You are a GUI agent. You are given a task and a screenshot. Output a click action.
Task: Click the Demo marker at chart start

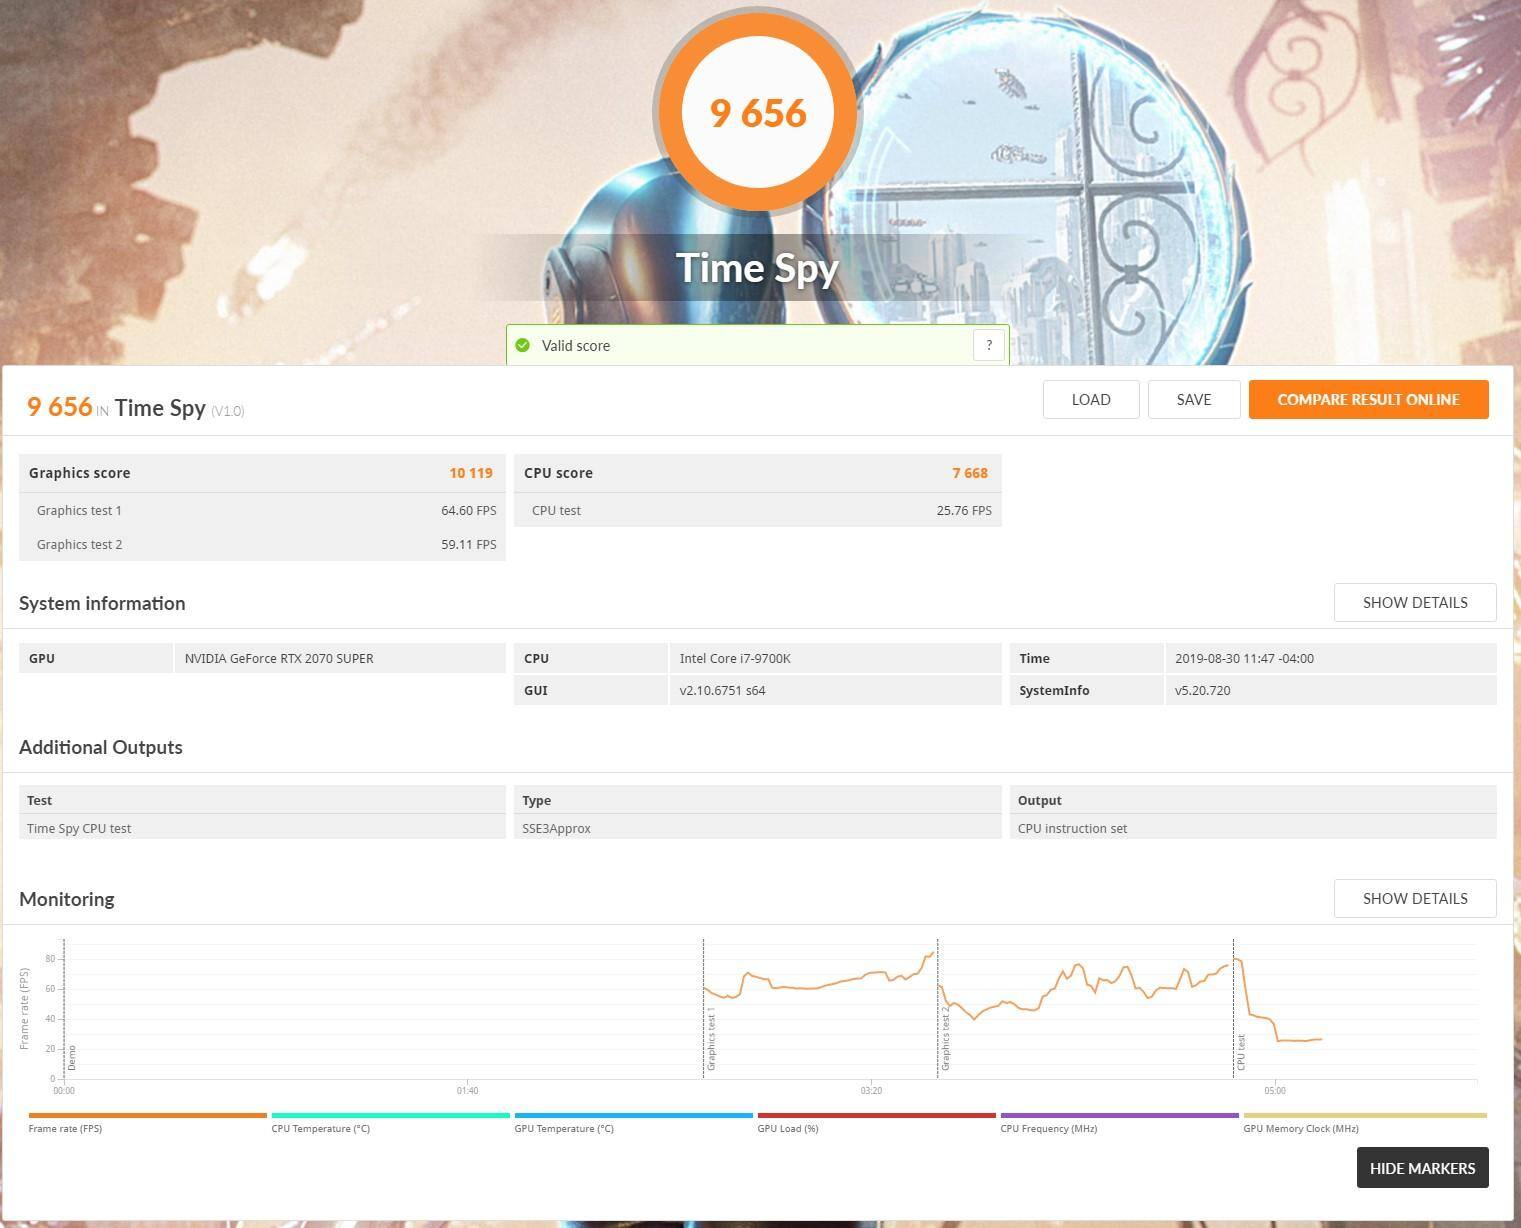pyautogui.click(x=71, y=1057)
